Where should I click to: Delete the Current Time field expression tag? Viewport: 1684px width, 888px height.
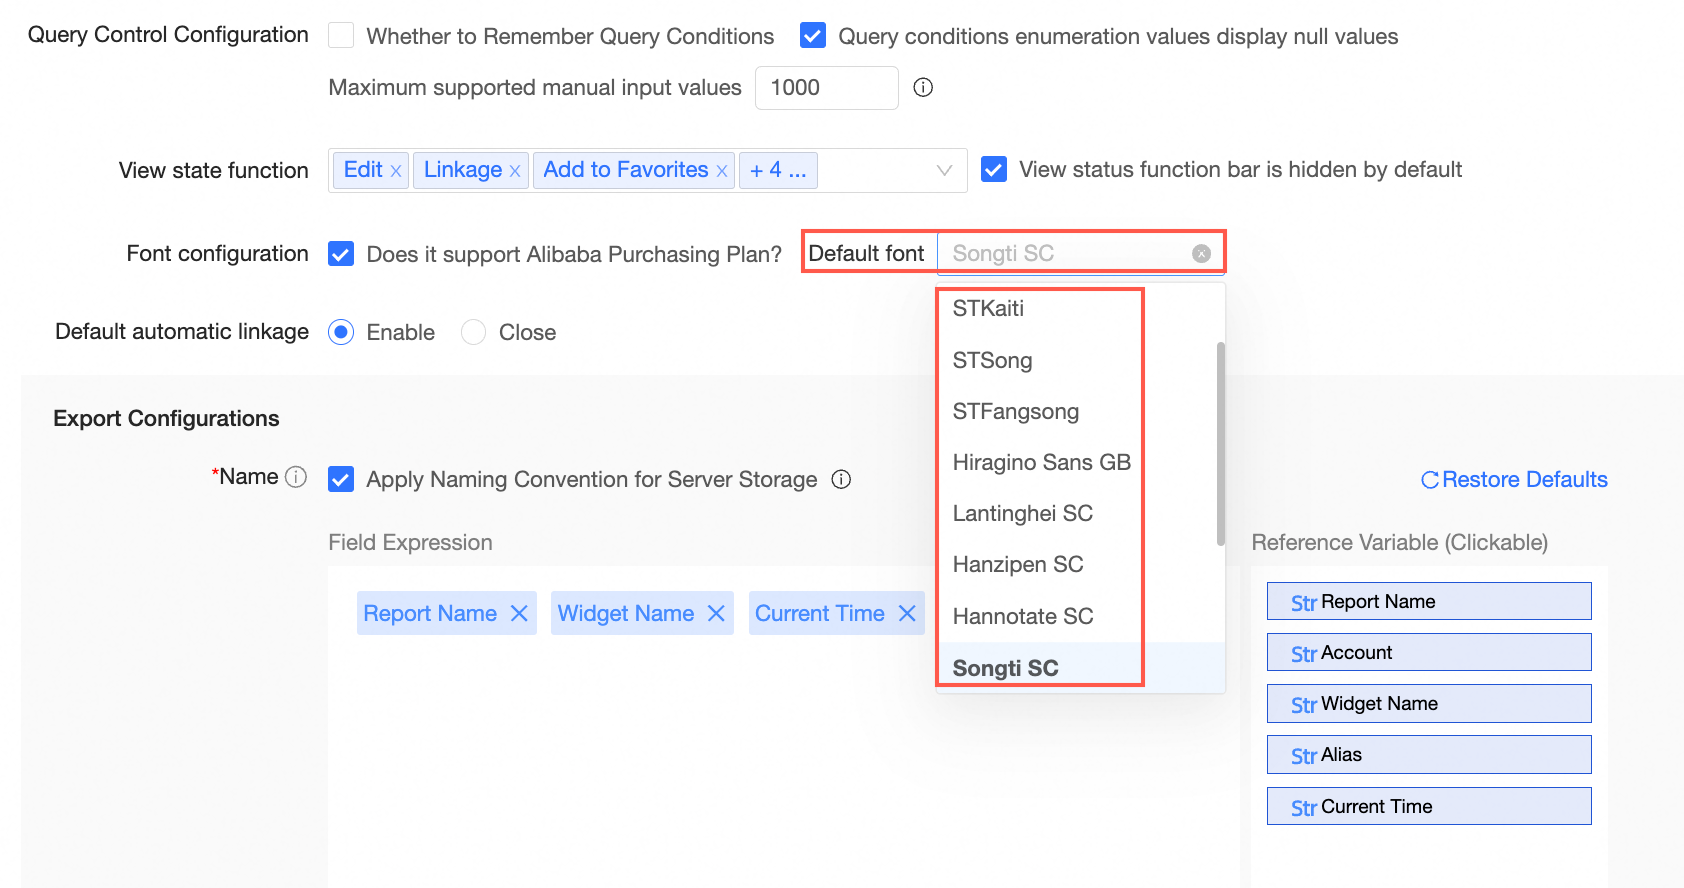[x=907, y=614]
